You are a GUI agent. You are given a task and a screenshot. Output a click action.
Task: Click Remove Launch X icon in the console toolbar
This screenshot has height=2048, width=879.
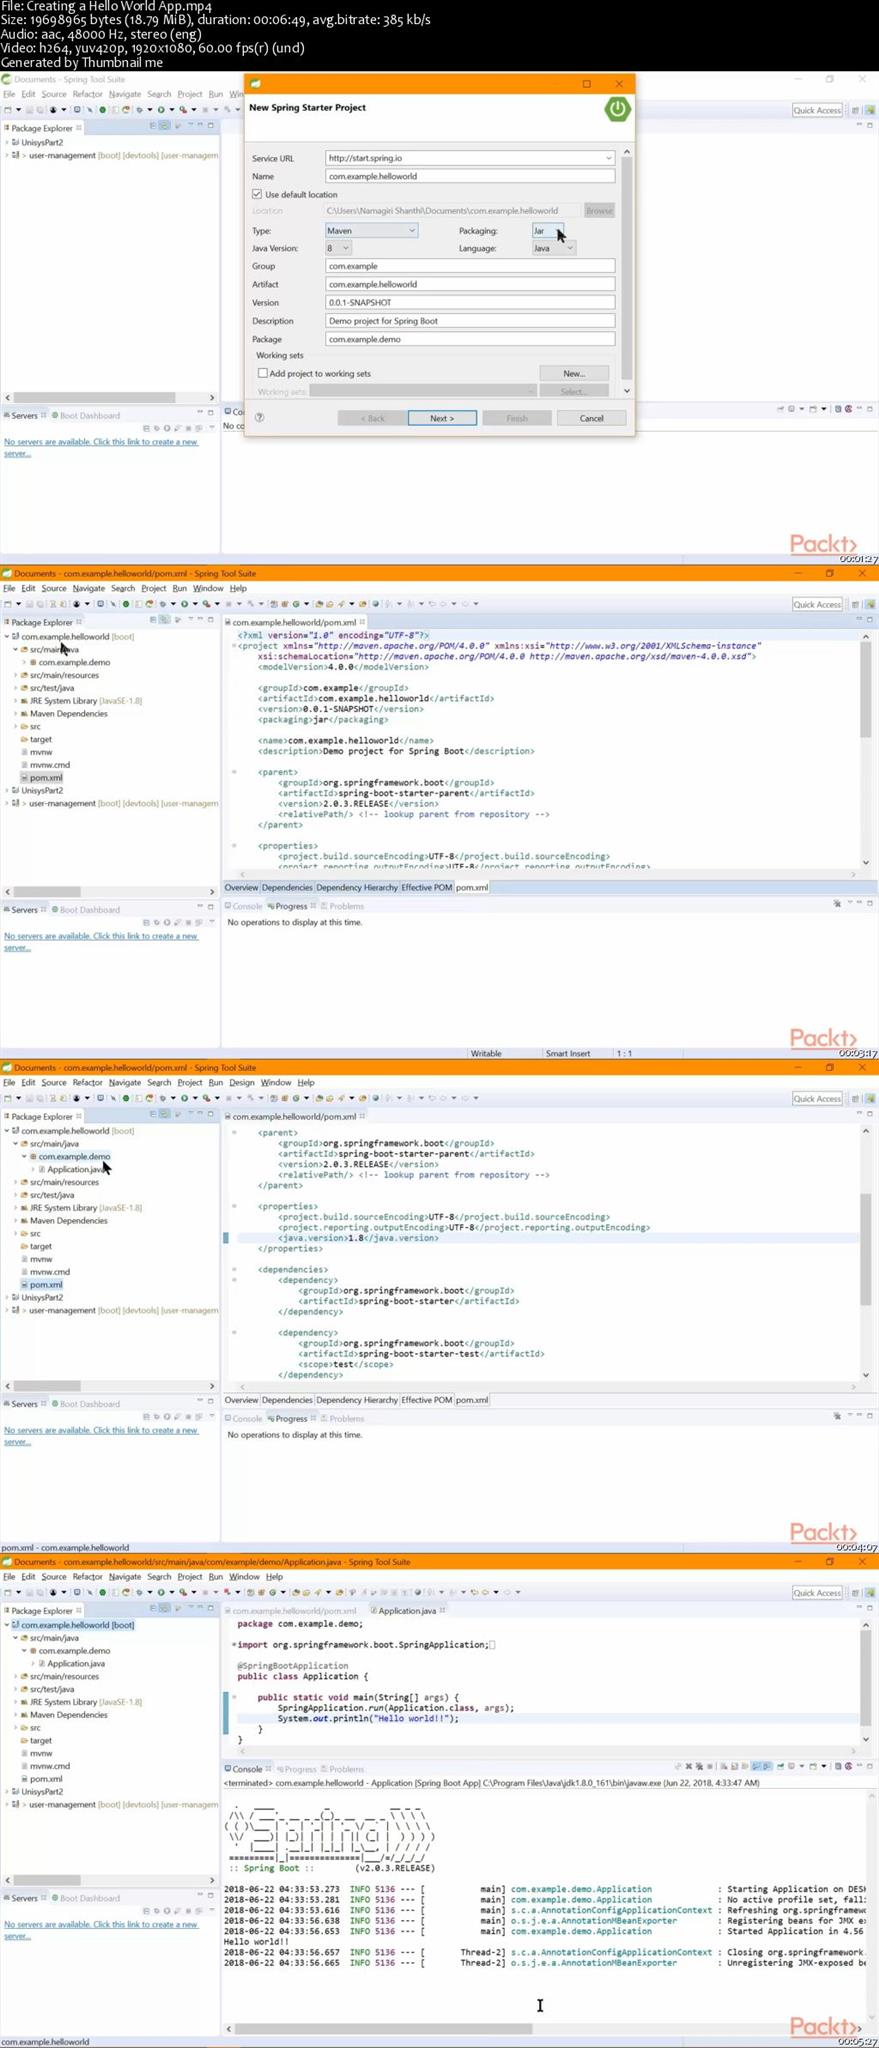point(689,1767)
